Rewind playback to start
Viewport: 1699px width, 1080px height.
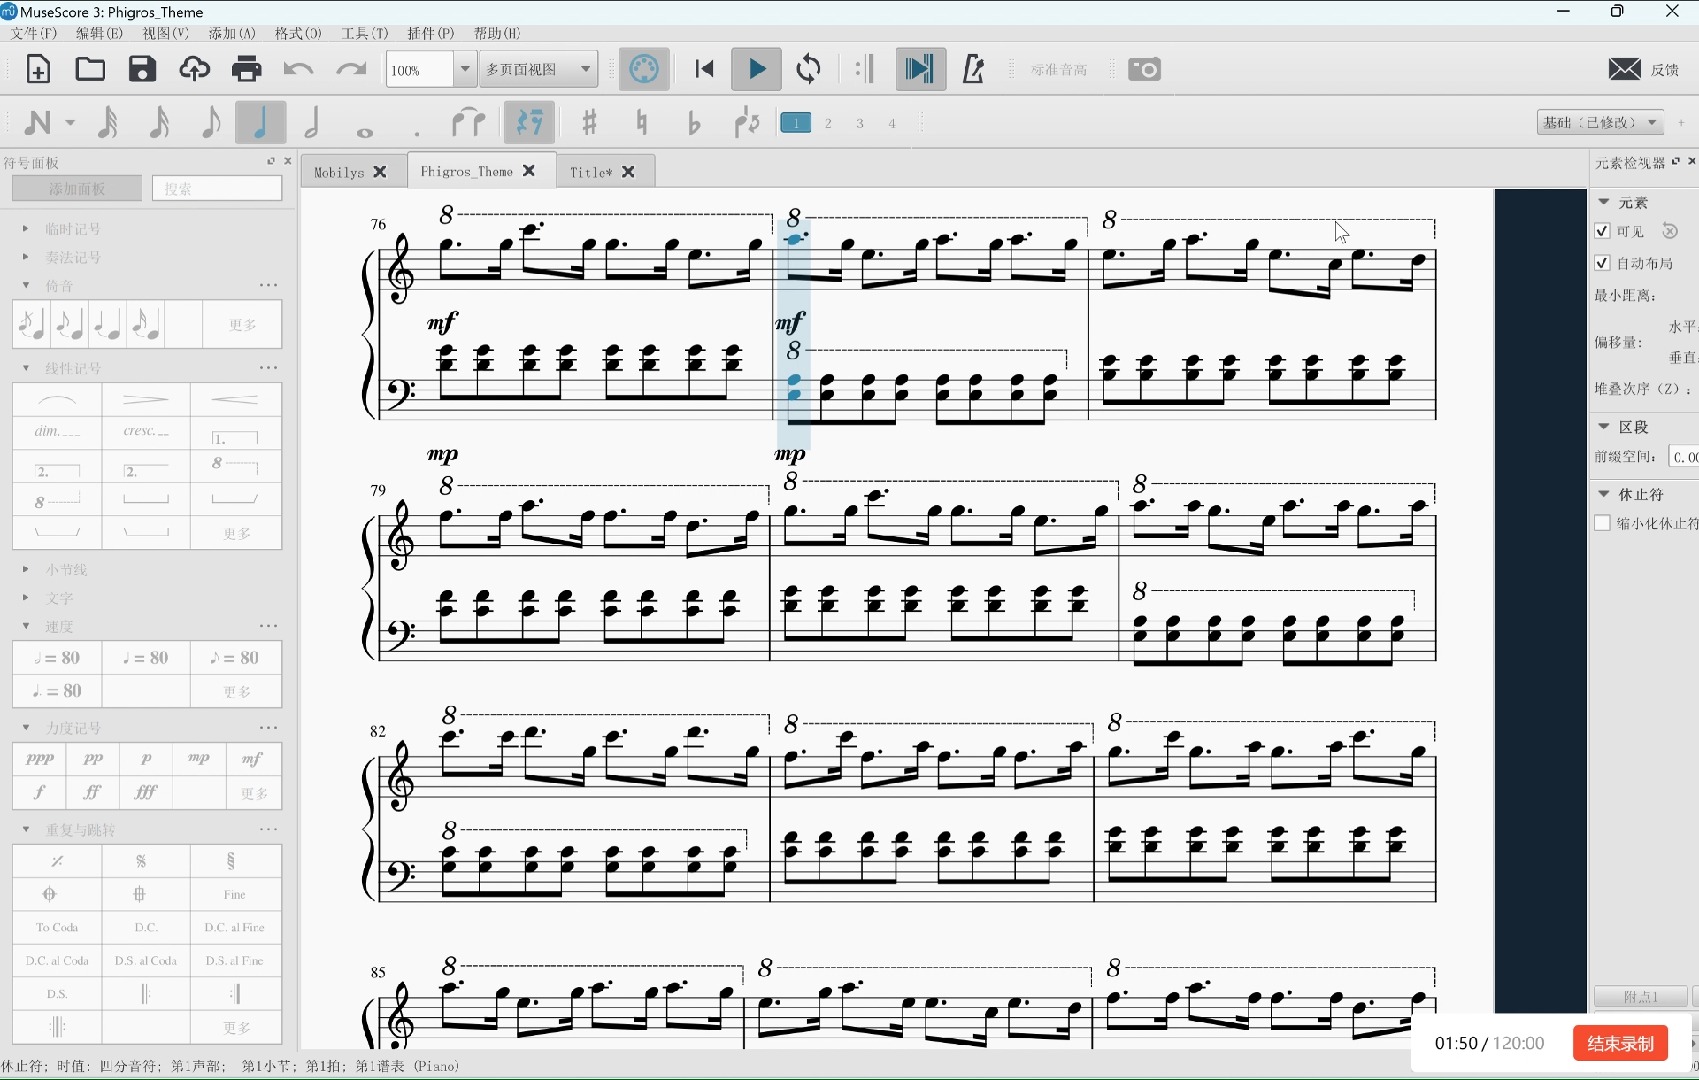click(x=704, y=69)
